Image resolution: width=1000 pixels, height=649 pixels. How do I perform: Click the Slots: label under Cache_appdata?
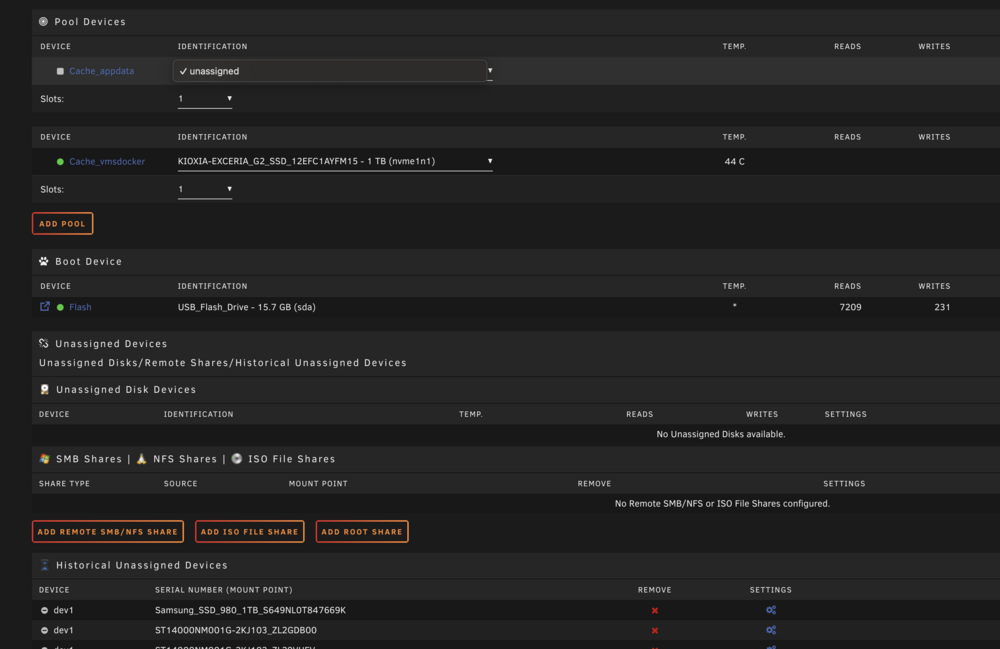[52, 99]
